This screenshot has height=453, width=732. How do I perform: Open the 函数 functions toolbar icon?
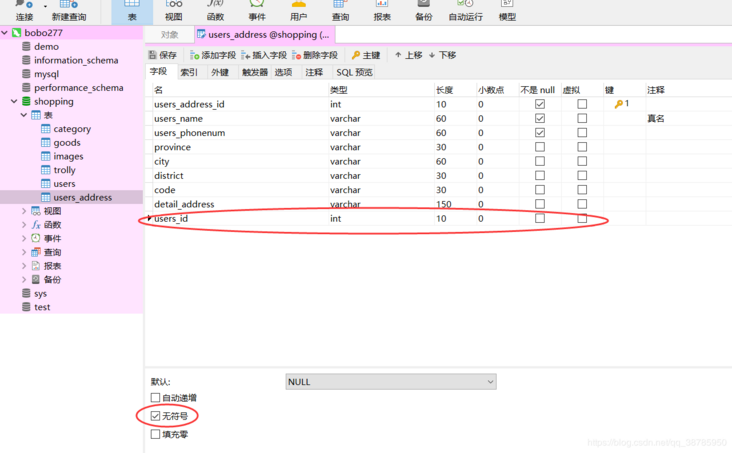click(215, 11)
